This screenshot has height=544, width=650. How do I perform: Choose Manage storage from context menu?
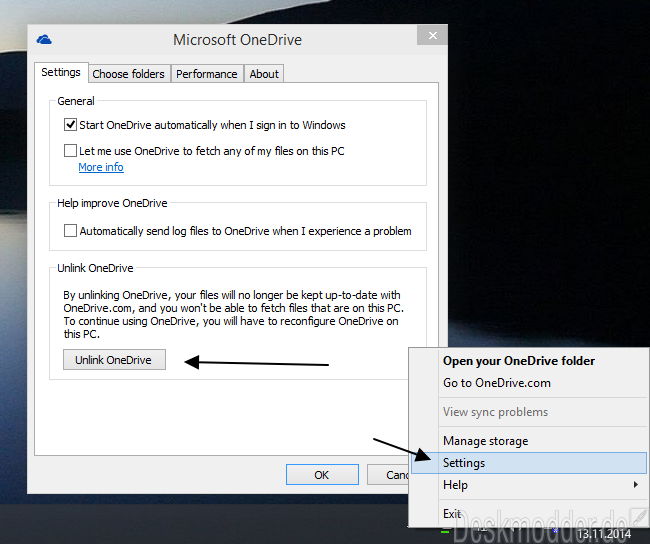485,441
